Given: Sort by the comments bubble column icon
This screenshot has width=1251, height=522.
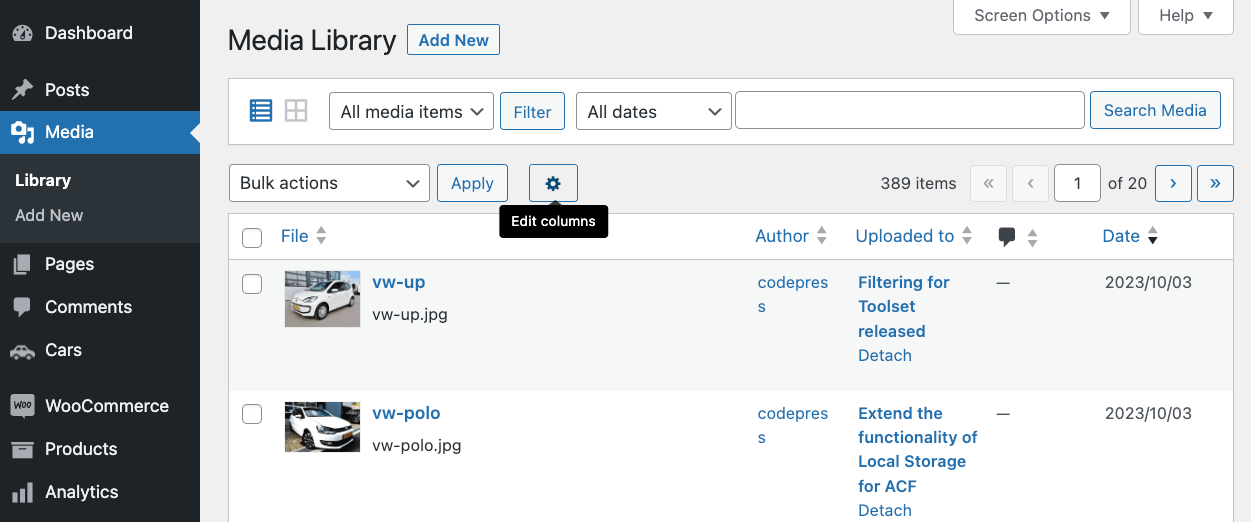Looking at the screenshot, I should click(x=1007, y=237).
